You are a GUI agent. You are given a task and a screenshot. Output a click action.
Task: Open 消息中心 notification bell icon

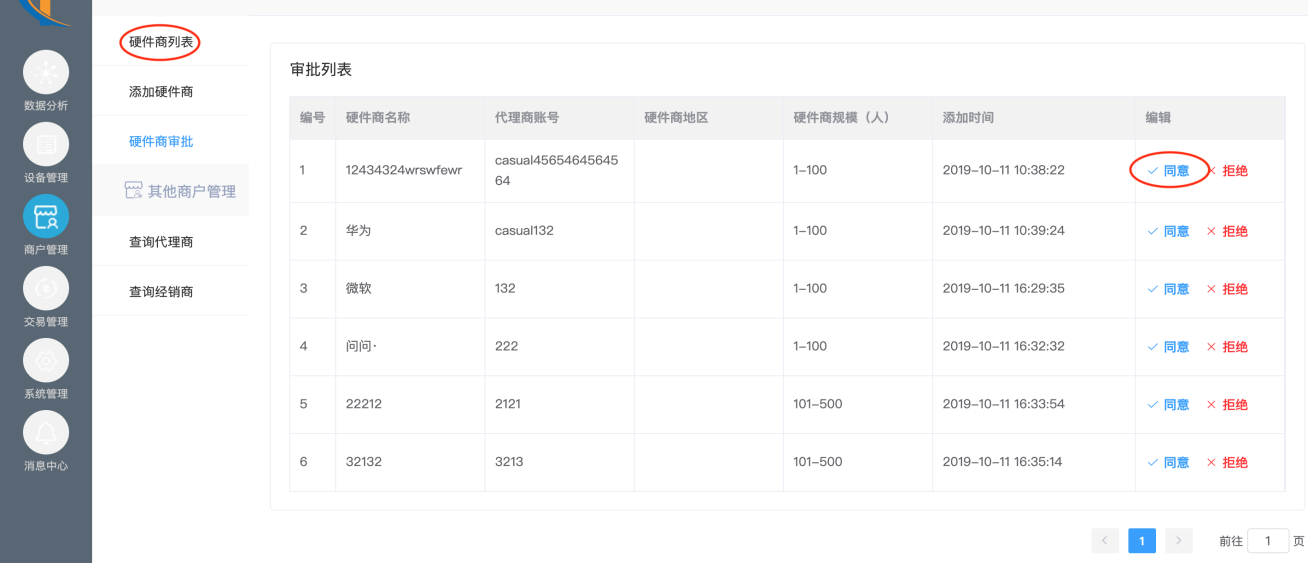(x=46, y=433)
